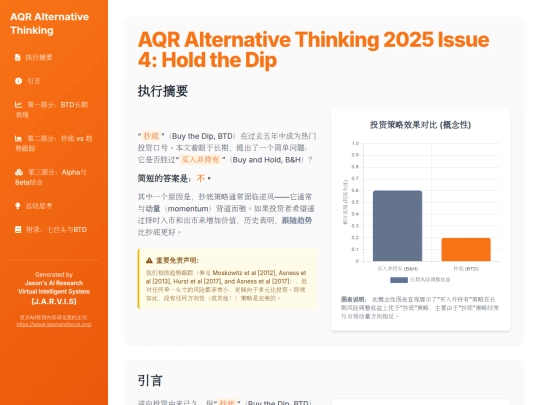Image resolution: width=540 pixels, height=405 pixels.
Task: Click the book icon beside 附录
Action: click(18, 229)
